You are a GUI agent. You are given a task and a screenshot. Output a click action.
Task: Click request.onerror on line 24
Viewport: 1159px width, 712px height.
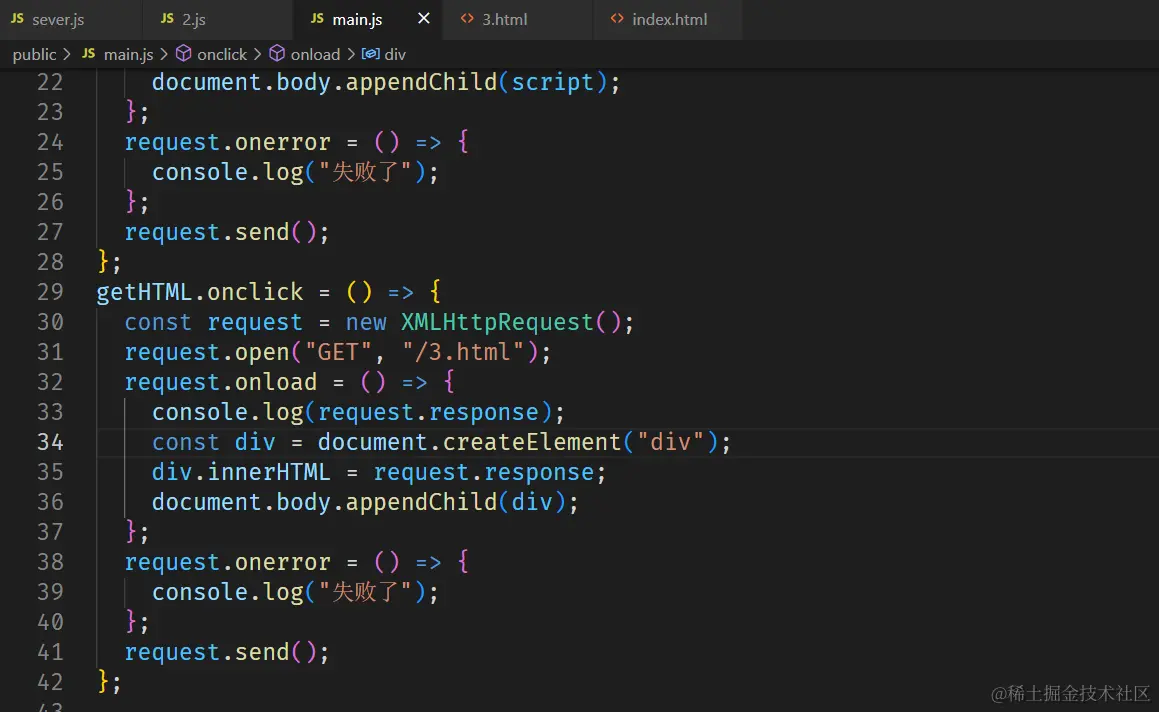227,142
